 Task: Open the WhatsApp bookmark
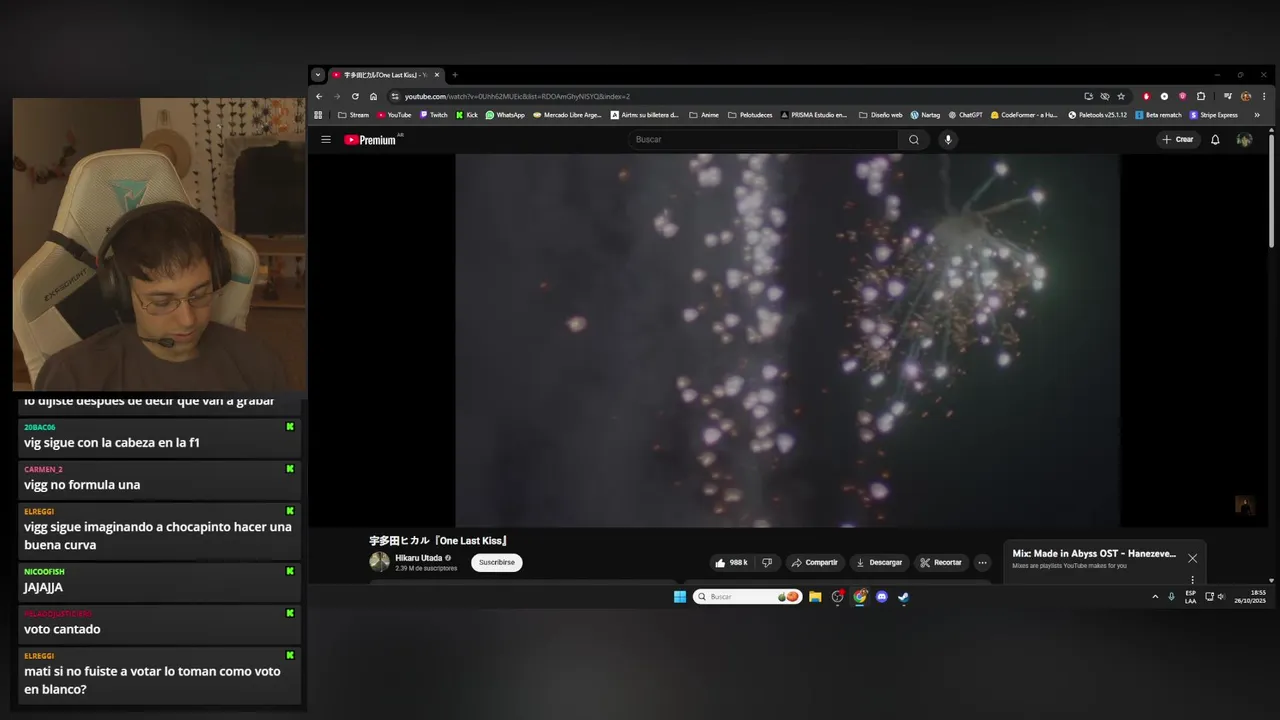[x=505, y=115]
